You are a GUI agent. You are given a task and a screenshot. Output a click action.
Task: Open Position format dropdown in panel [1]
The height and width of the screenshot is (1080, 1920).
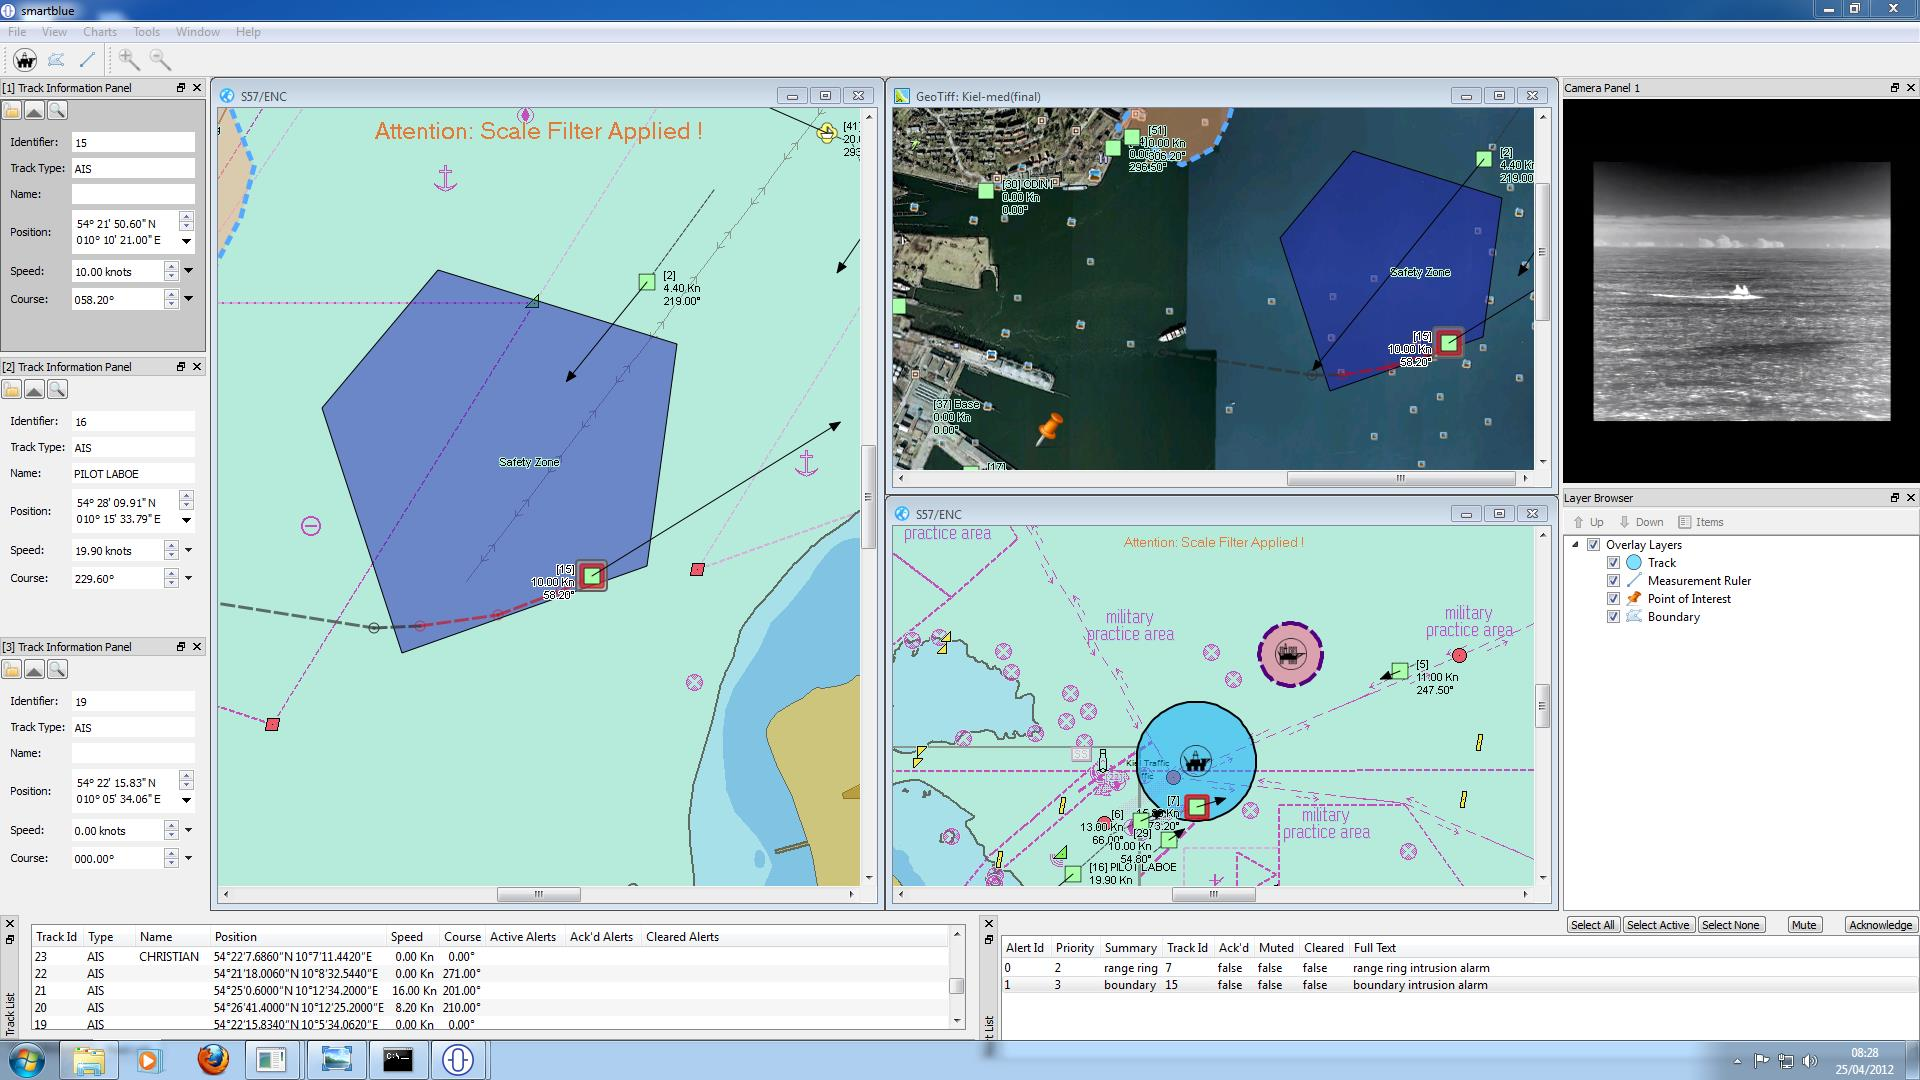point(186,241)
